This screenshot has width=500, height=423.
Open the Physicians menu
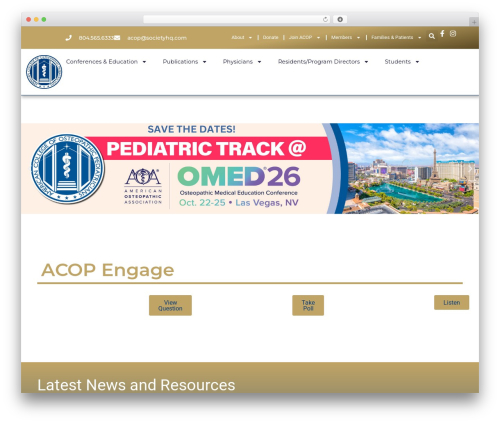click(238, 62)
